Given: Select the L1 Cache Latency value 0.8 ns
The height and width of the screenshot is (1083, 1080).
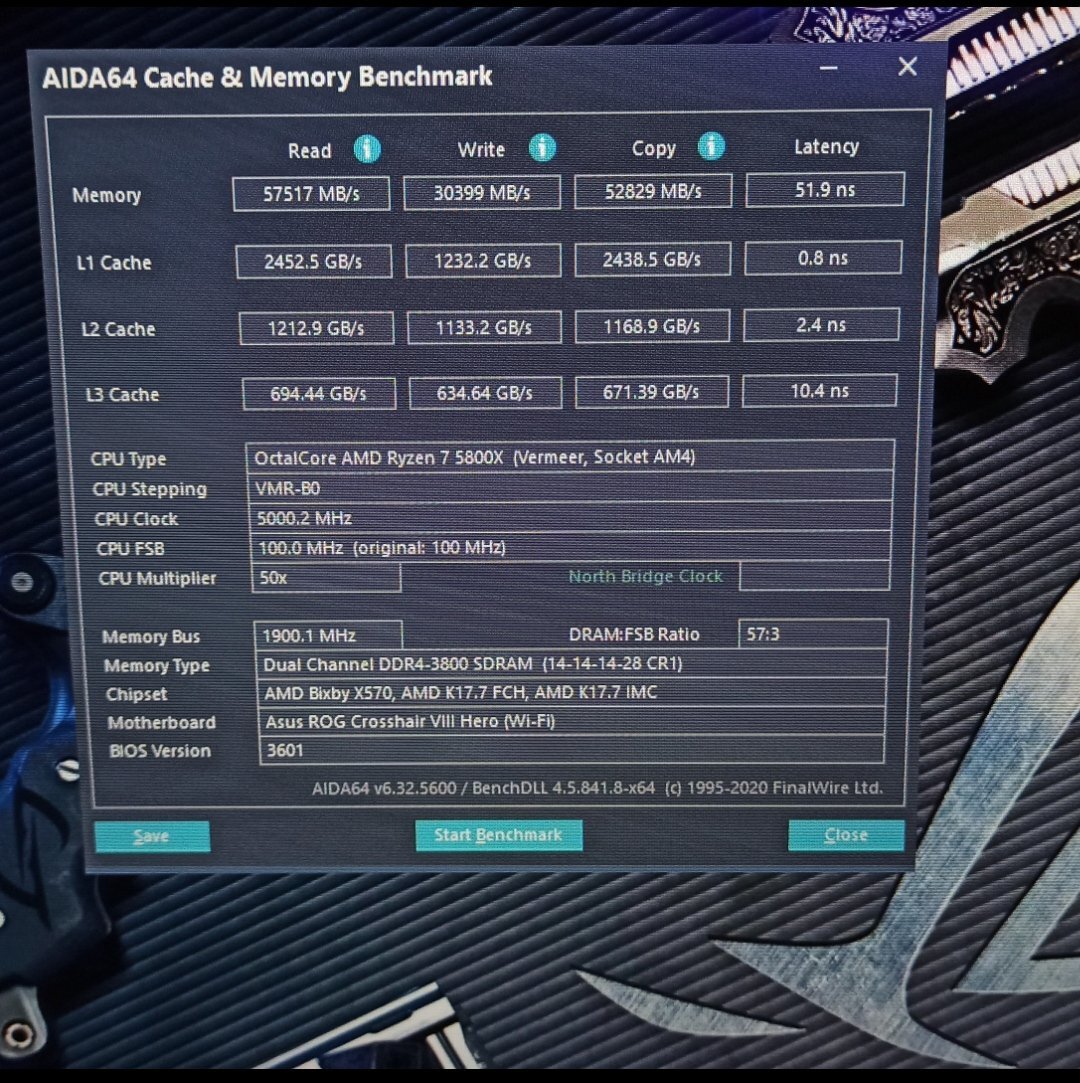Looking at the screenshot, I should tap(823, 258).
